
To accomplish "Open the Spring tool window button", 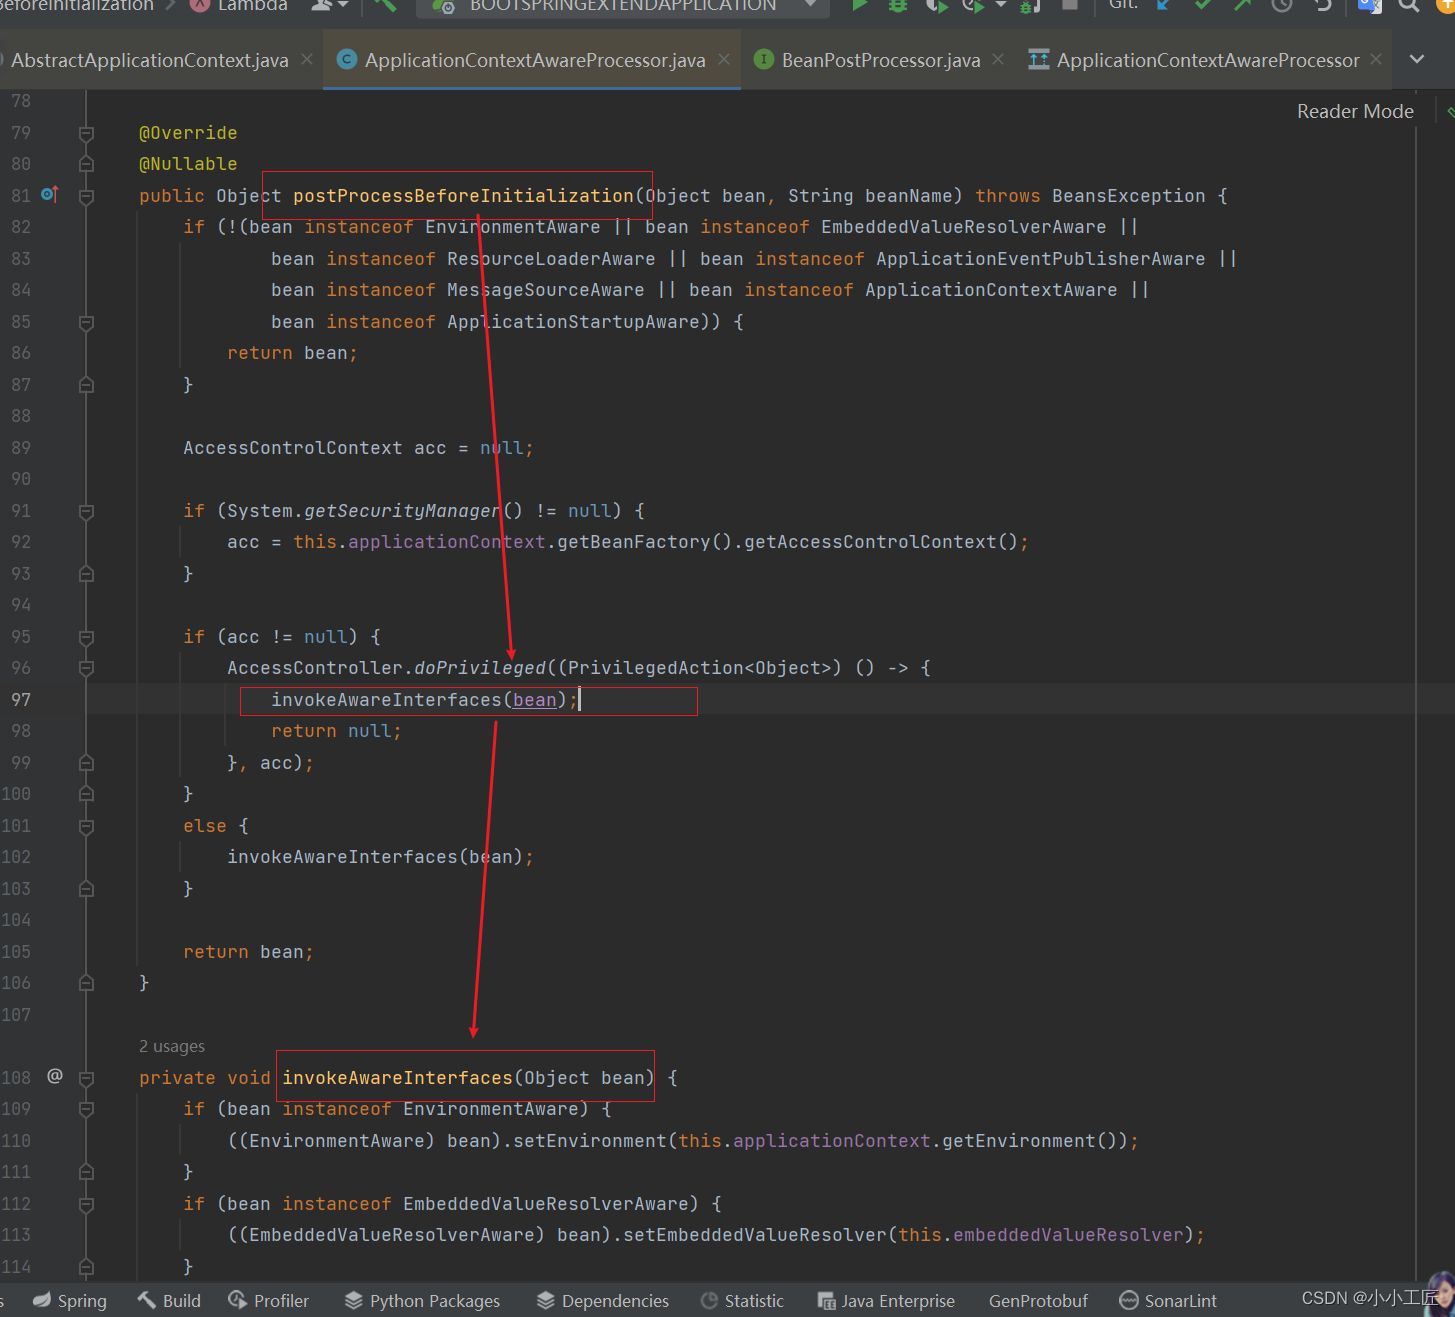I will [x=70, y=1300].
